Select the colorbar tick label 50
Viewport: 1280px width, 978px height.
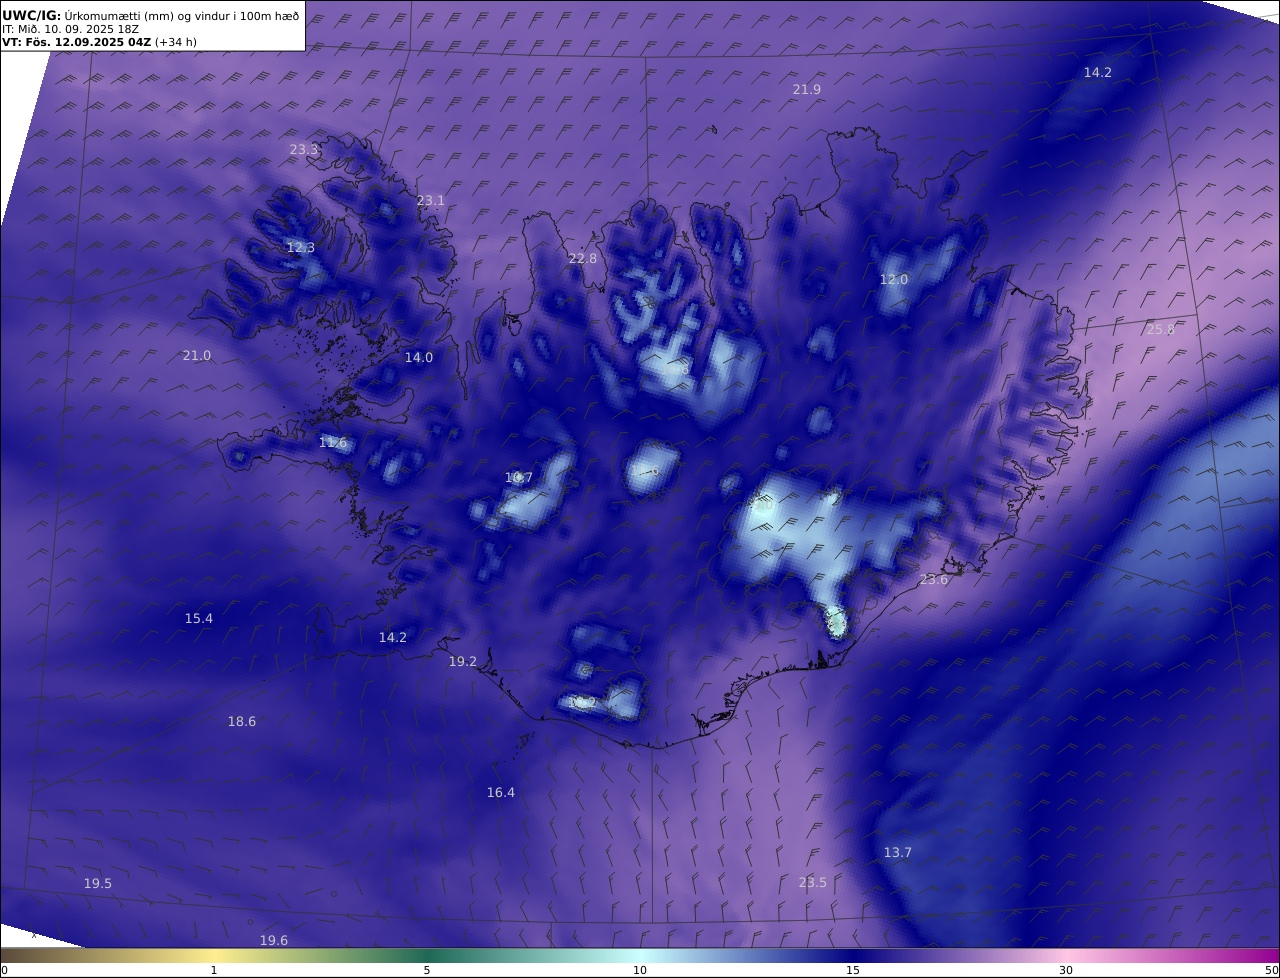[x=1272, y=971]
